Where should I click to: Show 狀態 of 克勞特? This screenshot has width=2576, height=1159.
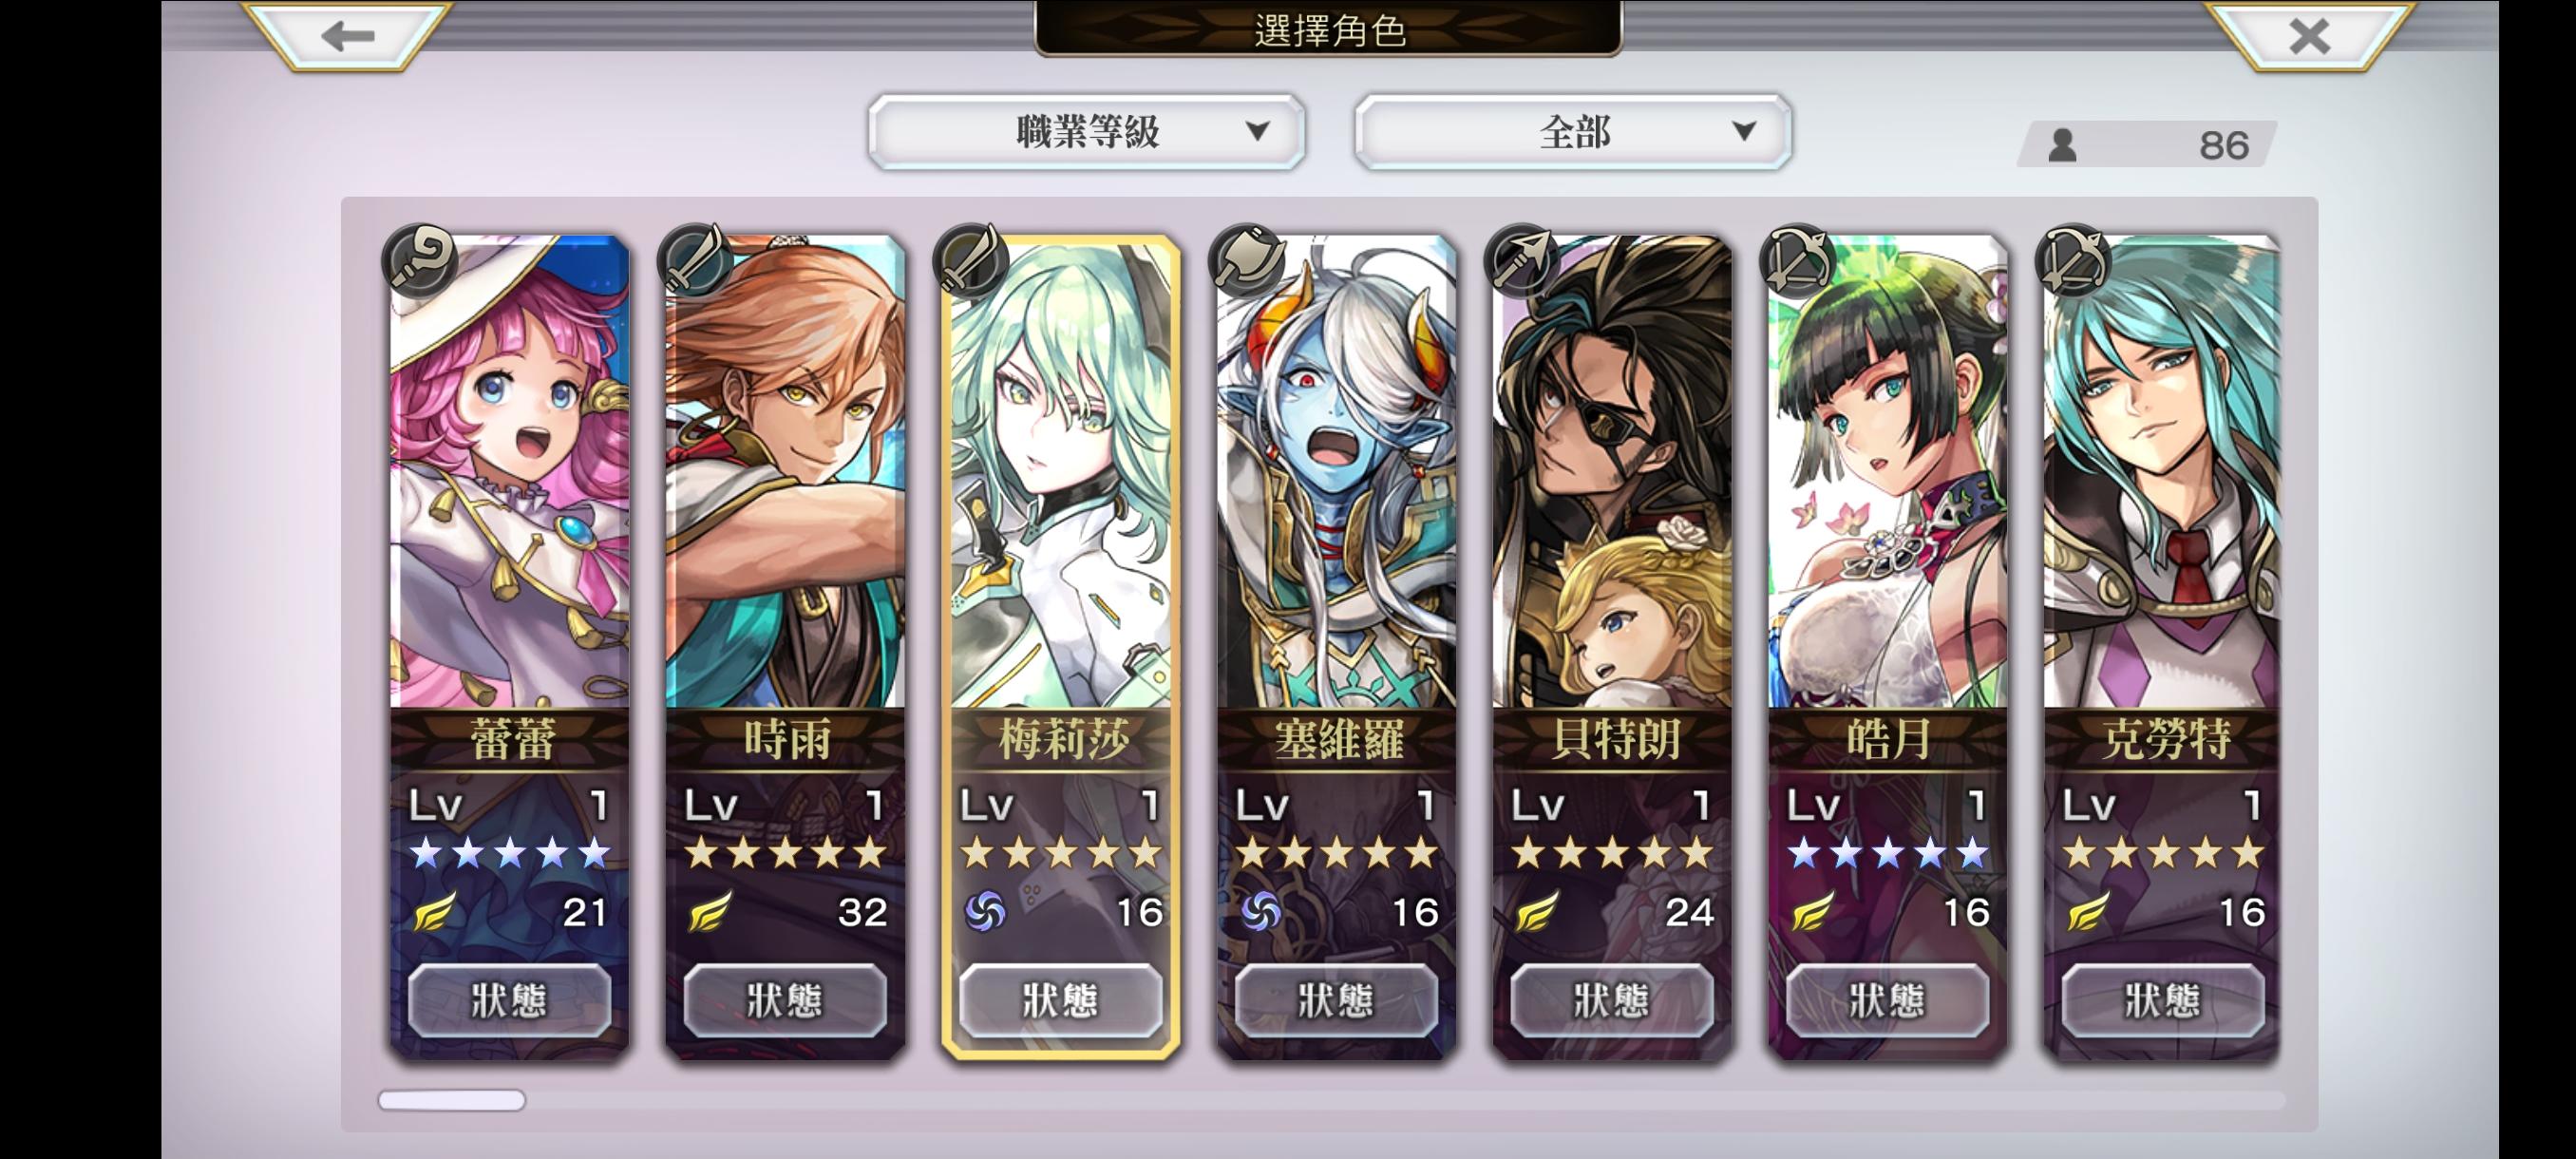2163,1000
